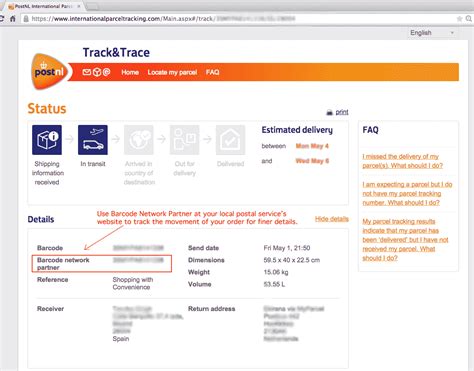
Task: Click the browser address bar URL
Action: 163,19
